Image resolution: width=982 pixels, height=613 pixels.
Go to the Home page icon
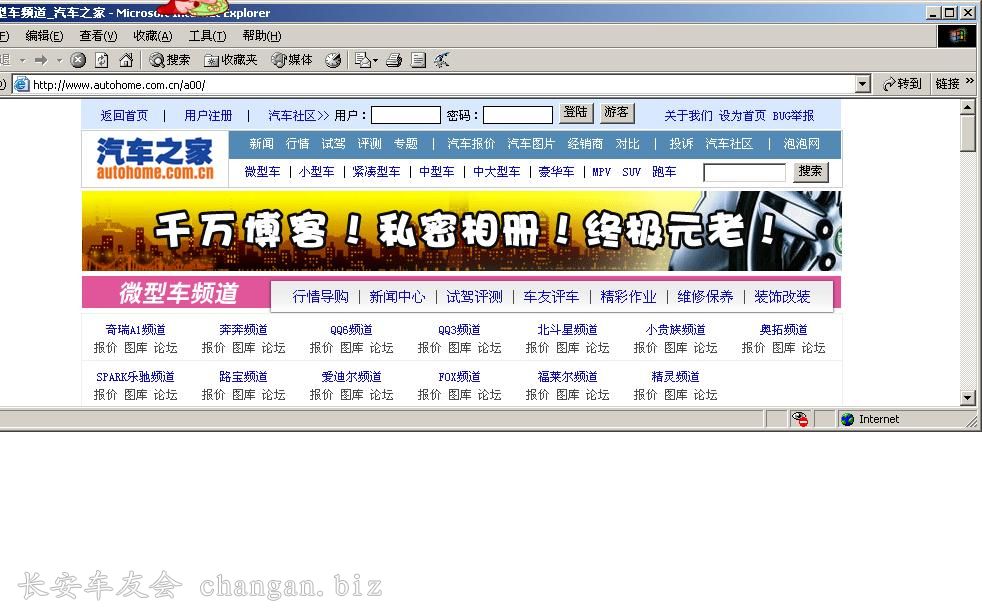[126, 60]
